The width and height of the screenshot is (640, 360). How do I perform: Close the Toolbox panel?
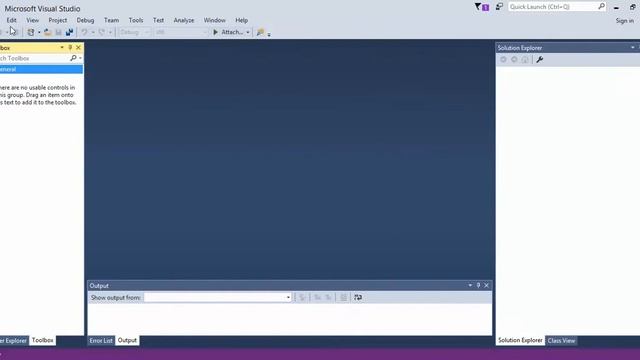tap(78, 48)
